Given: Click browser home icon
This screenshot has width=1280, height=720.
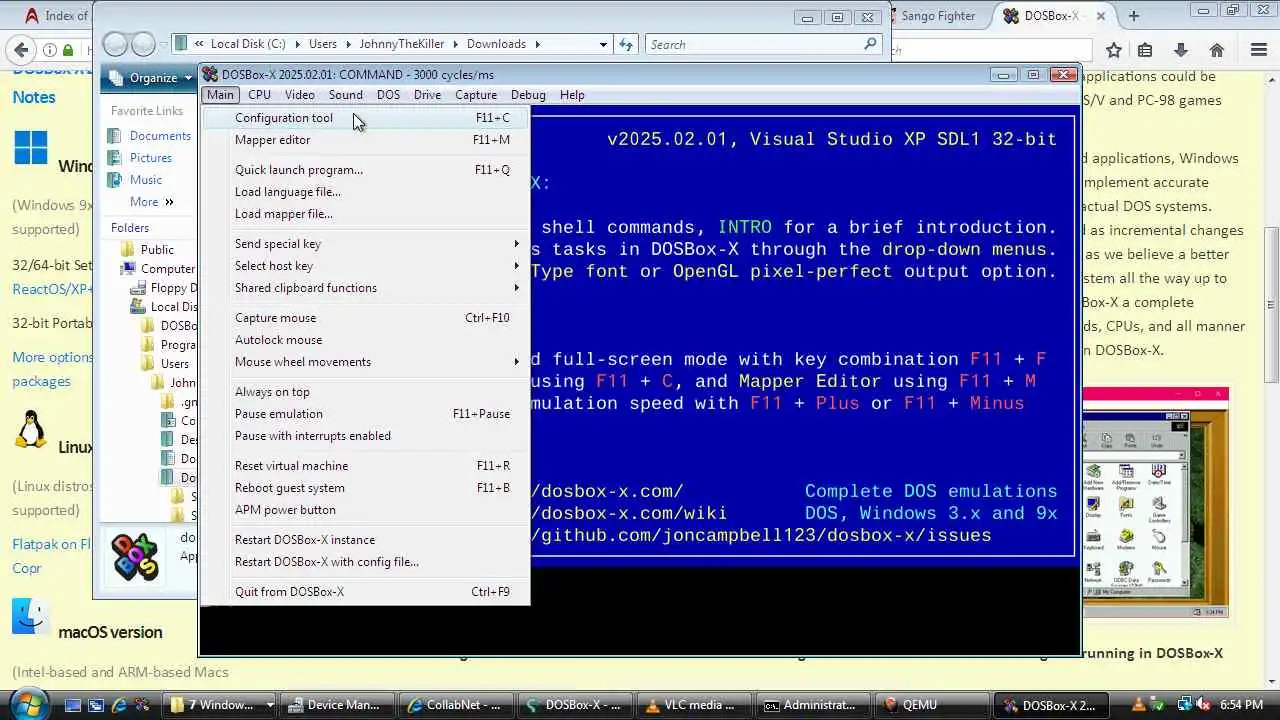Looking at the screenshot, I should point(1217,50).
